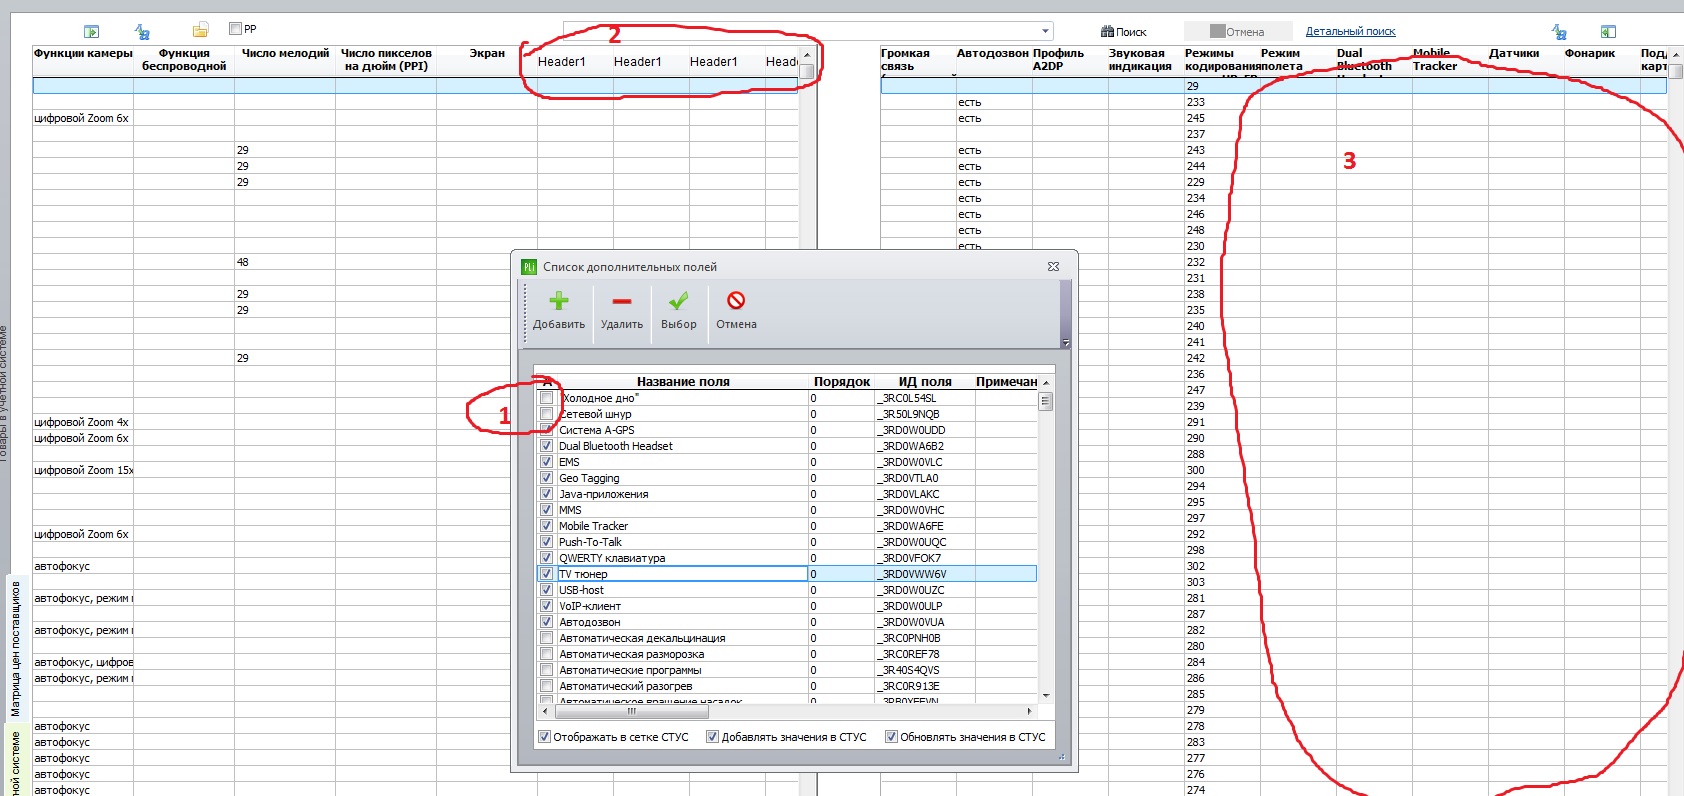Sort by ИД поля column header
Image resolution: width=1684 pixels, height=796 pixels.
(925, 382)
